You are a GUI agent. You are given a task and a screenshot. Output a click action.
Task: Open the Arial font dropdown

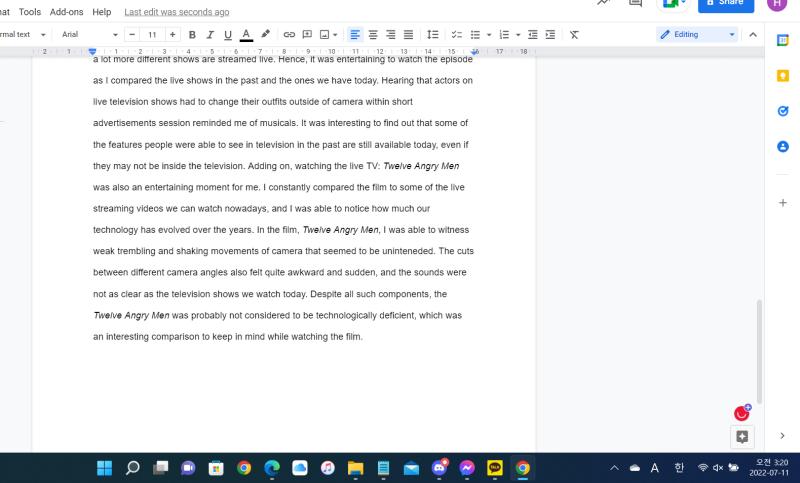tap(89, 35)
